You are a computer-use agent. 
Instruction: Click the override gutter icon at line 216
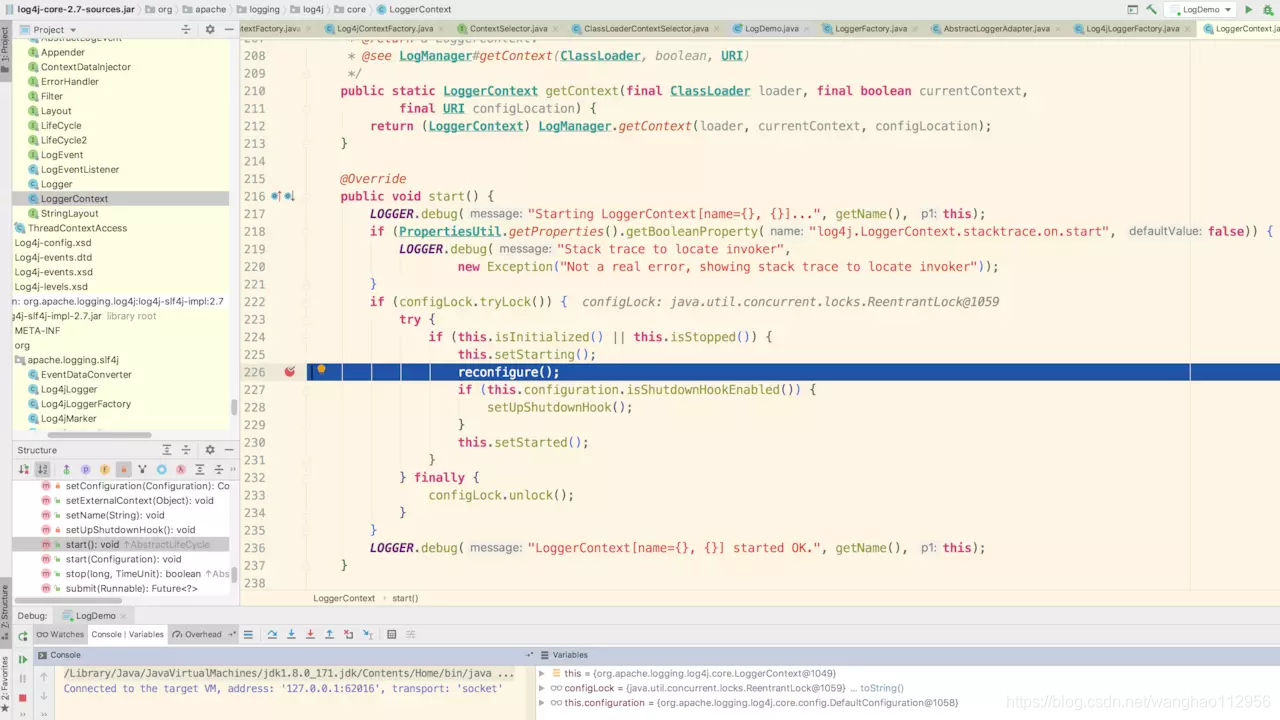pyautogui.click(x=278, y=196)
